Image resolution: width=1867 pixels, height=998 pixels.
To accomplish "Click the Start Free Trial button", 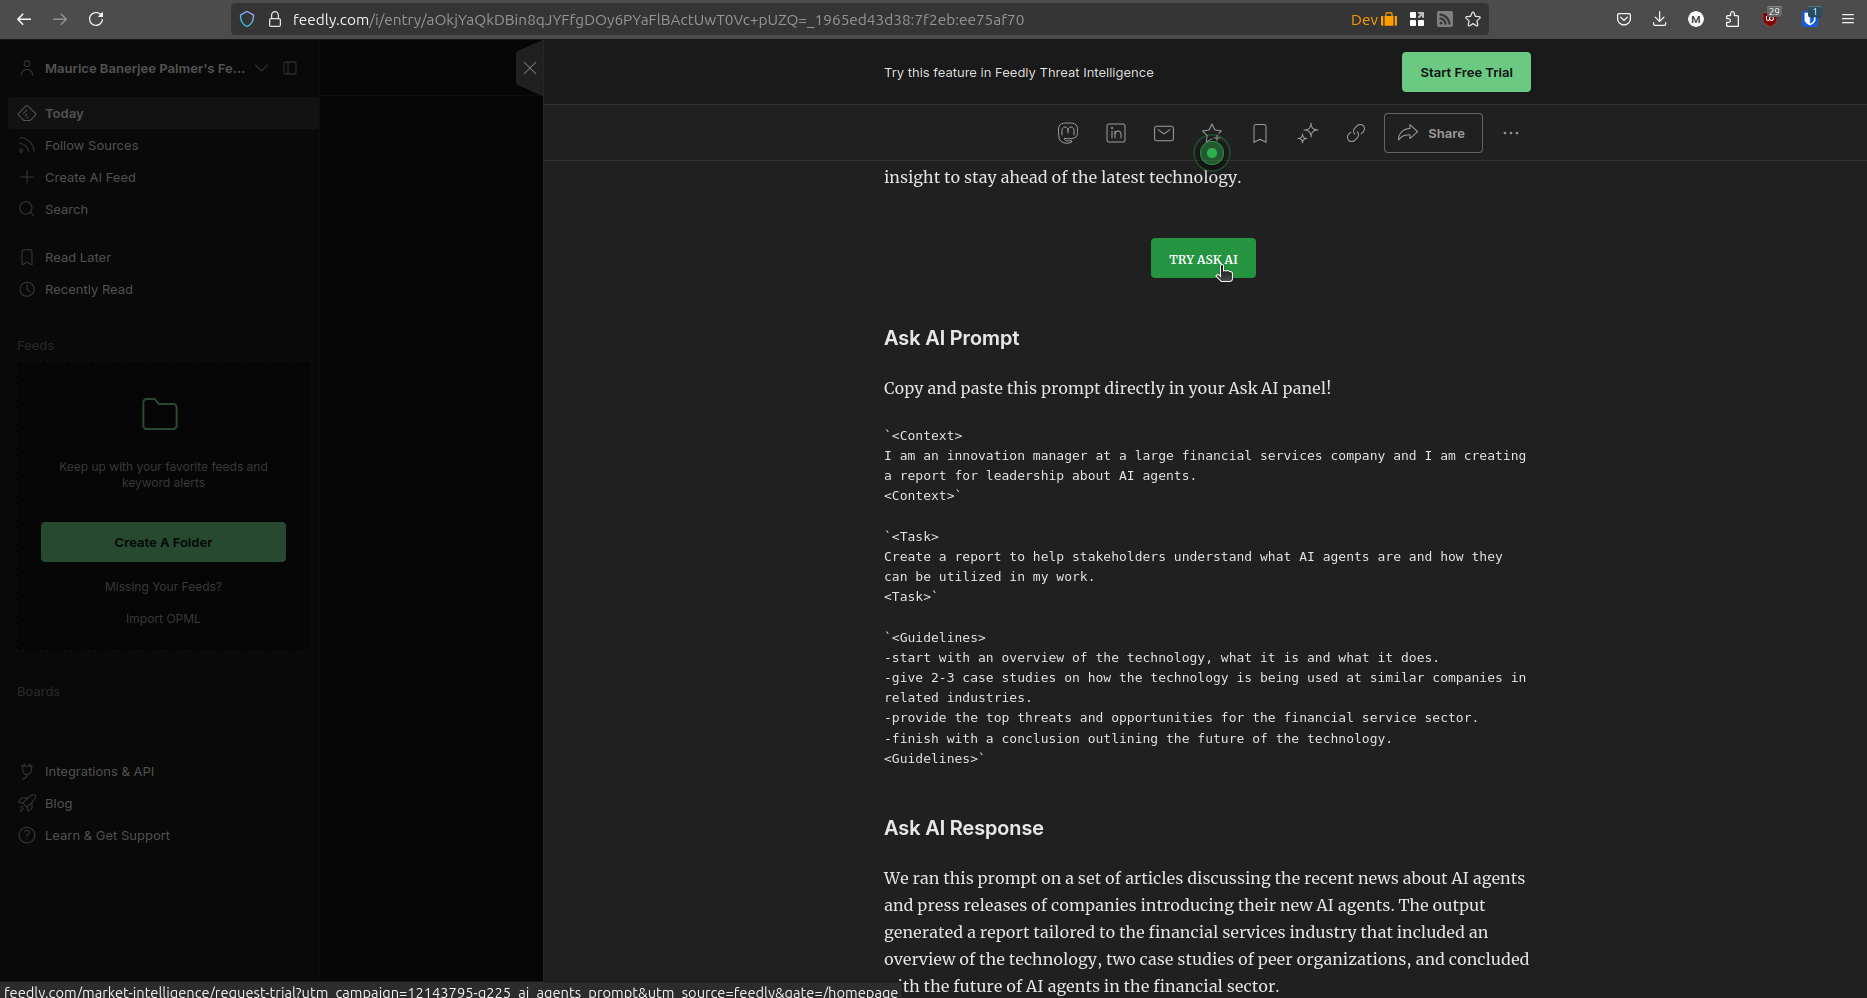I will pos(1465,71).
